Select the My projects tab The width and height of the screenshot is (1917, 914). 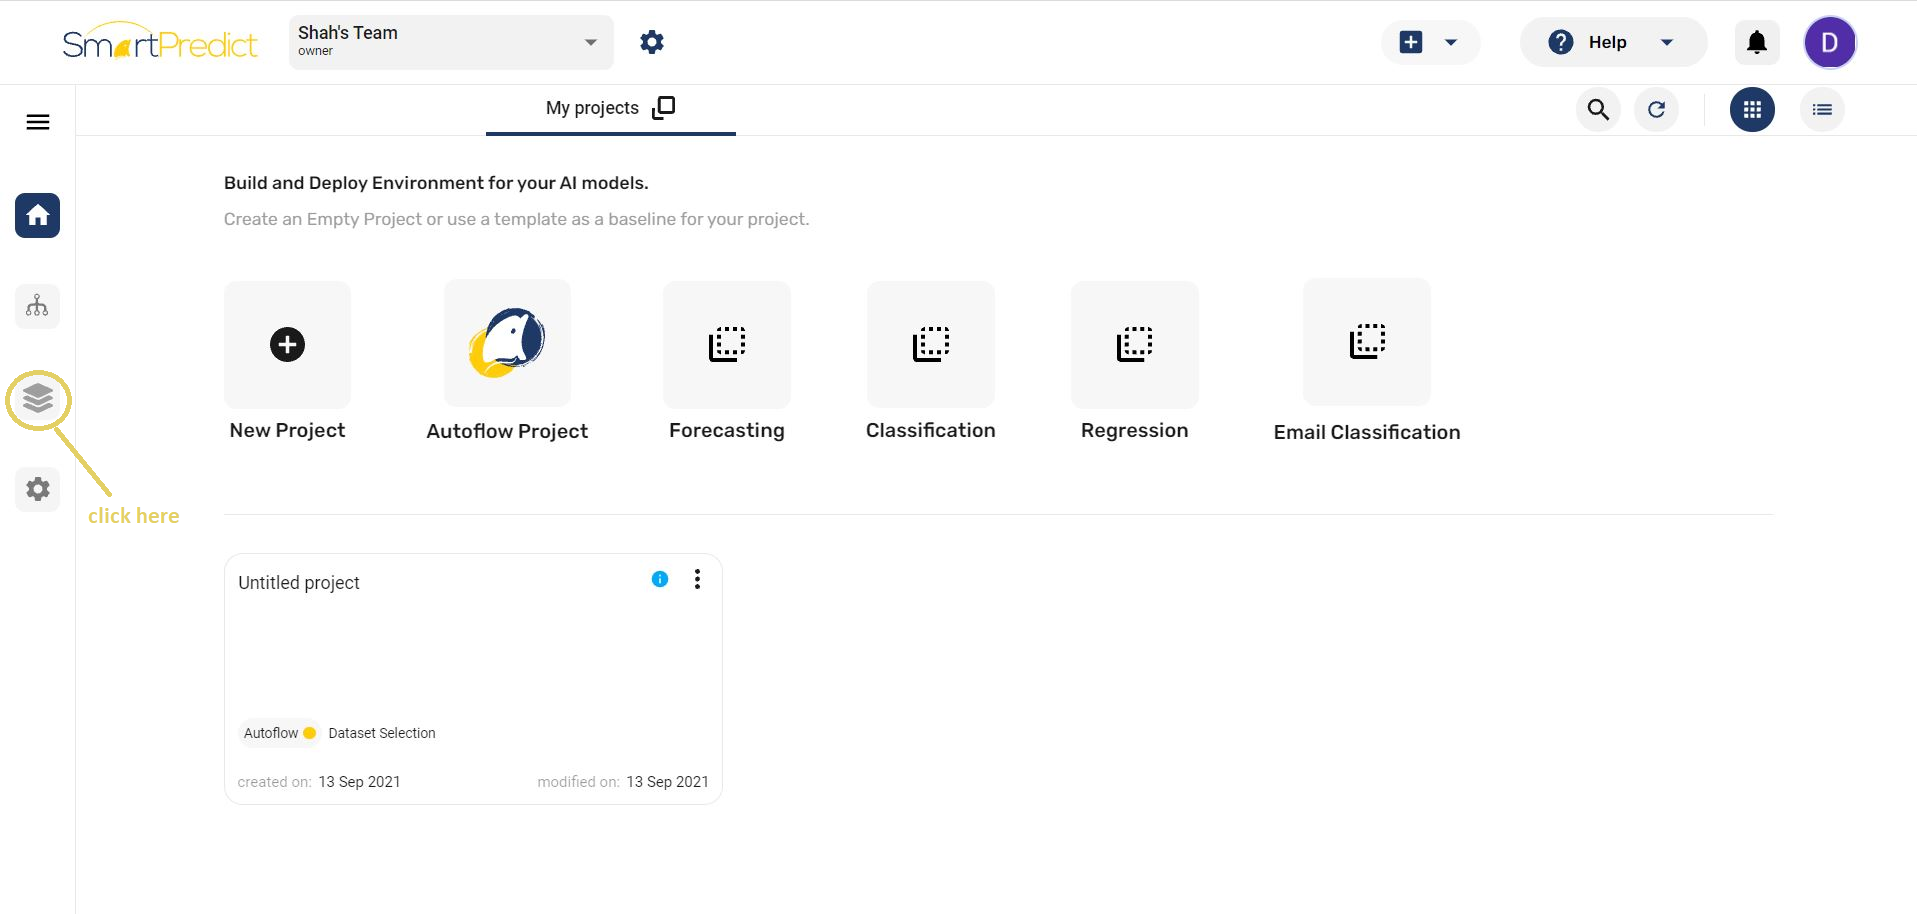[x=610, y=108]
